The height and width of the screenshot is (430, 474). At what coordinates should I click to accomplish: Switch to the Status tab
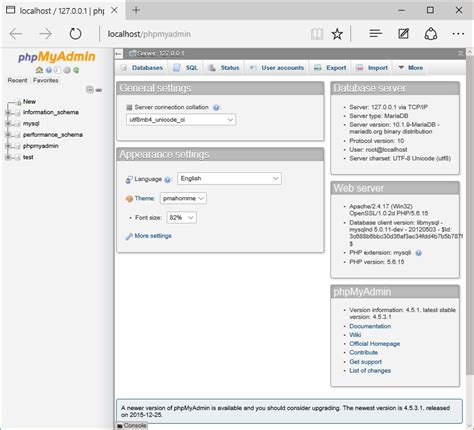tap(224, 68)
